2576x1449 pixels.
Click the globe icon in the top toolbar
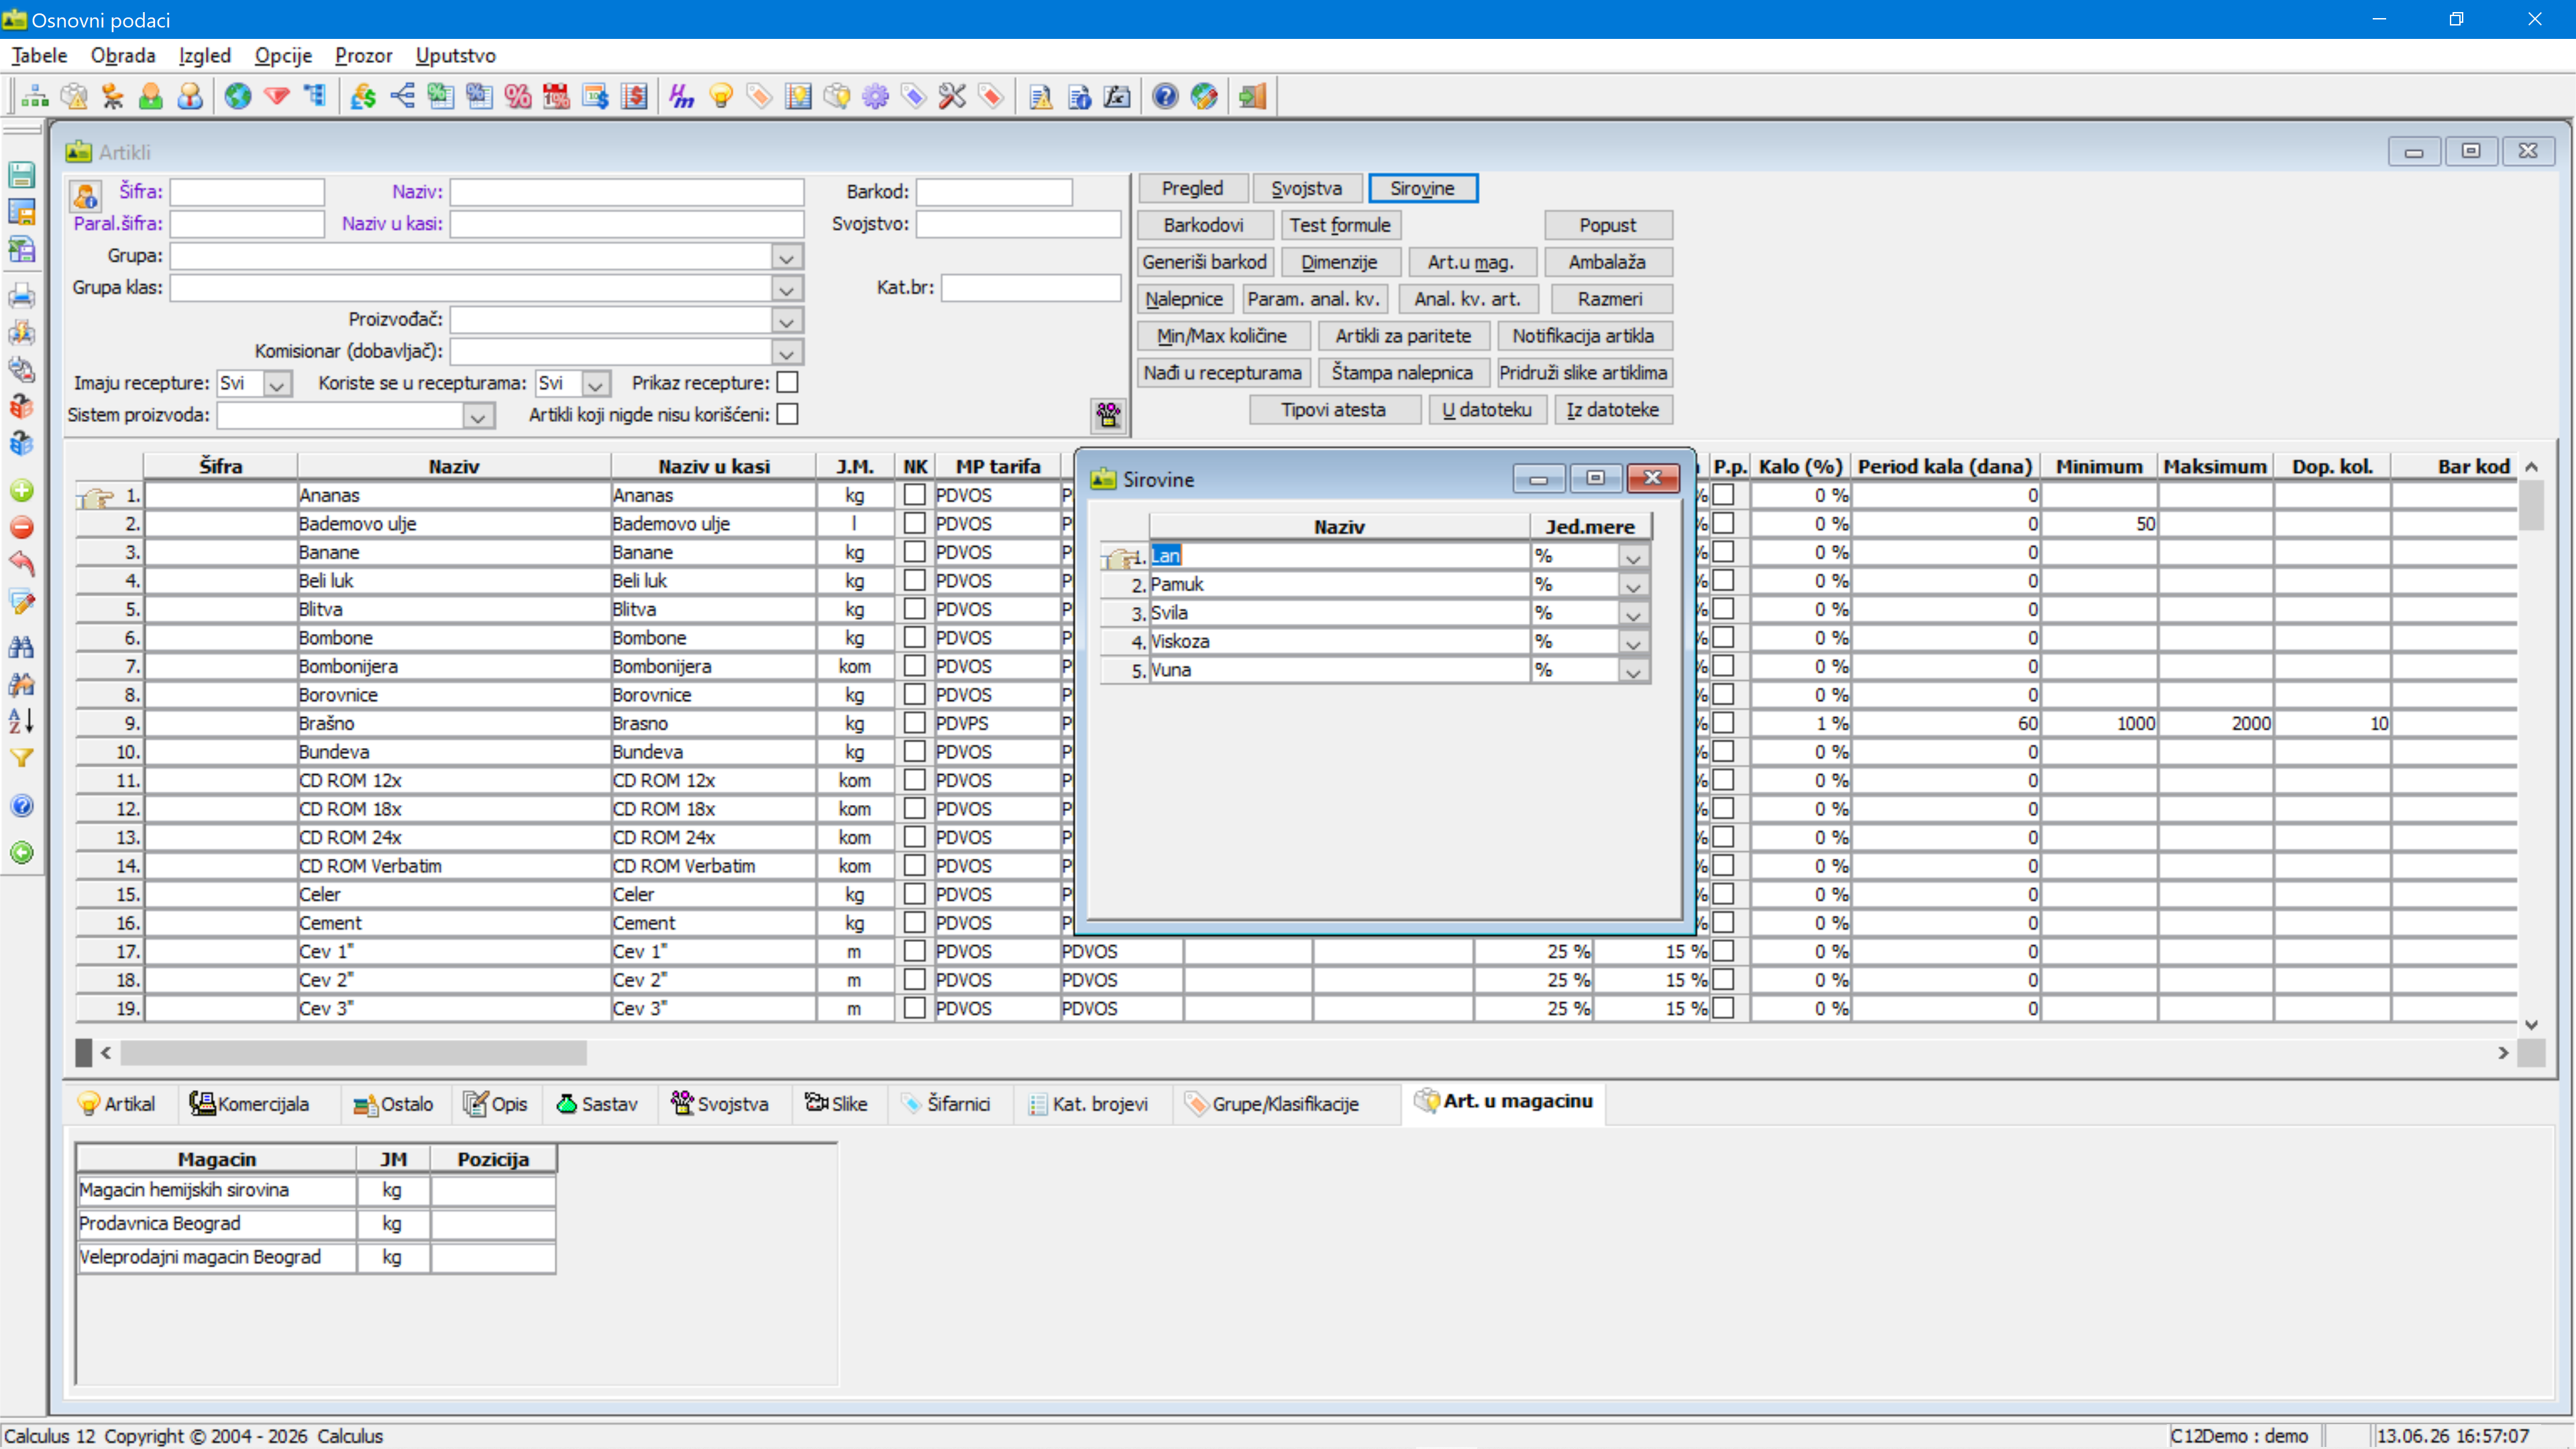click(237, 96)
